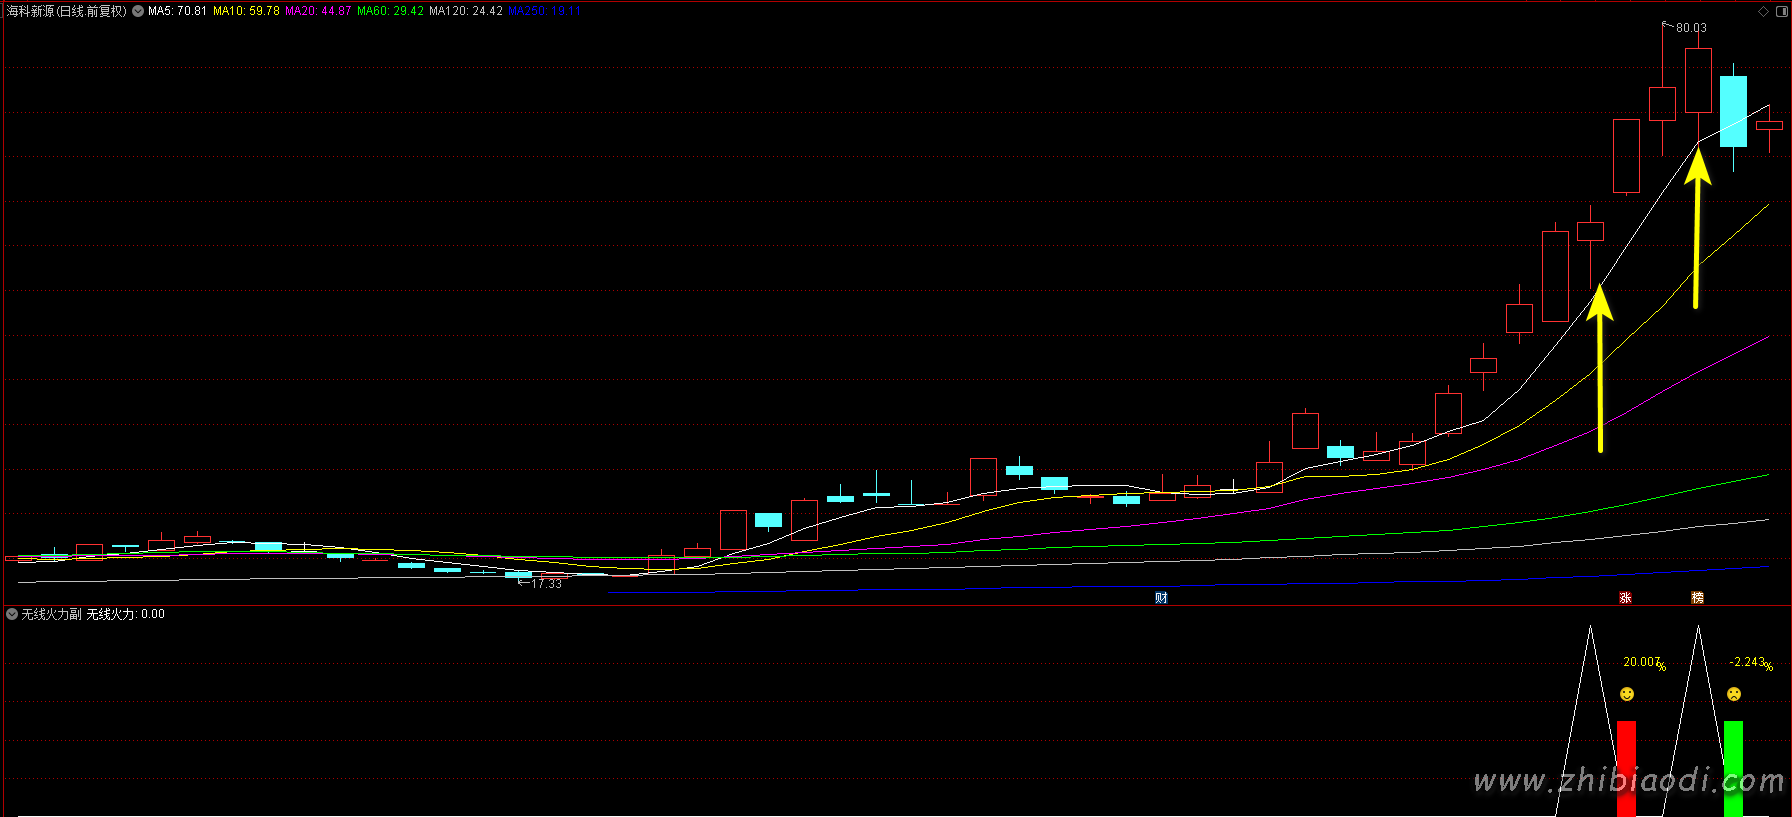1792x817 pixels.
Task: Expand the 无线火力副 sub-indicator dropdown
Action: (12, 614)
